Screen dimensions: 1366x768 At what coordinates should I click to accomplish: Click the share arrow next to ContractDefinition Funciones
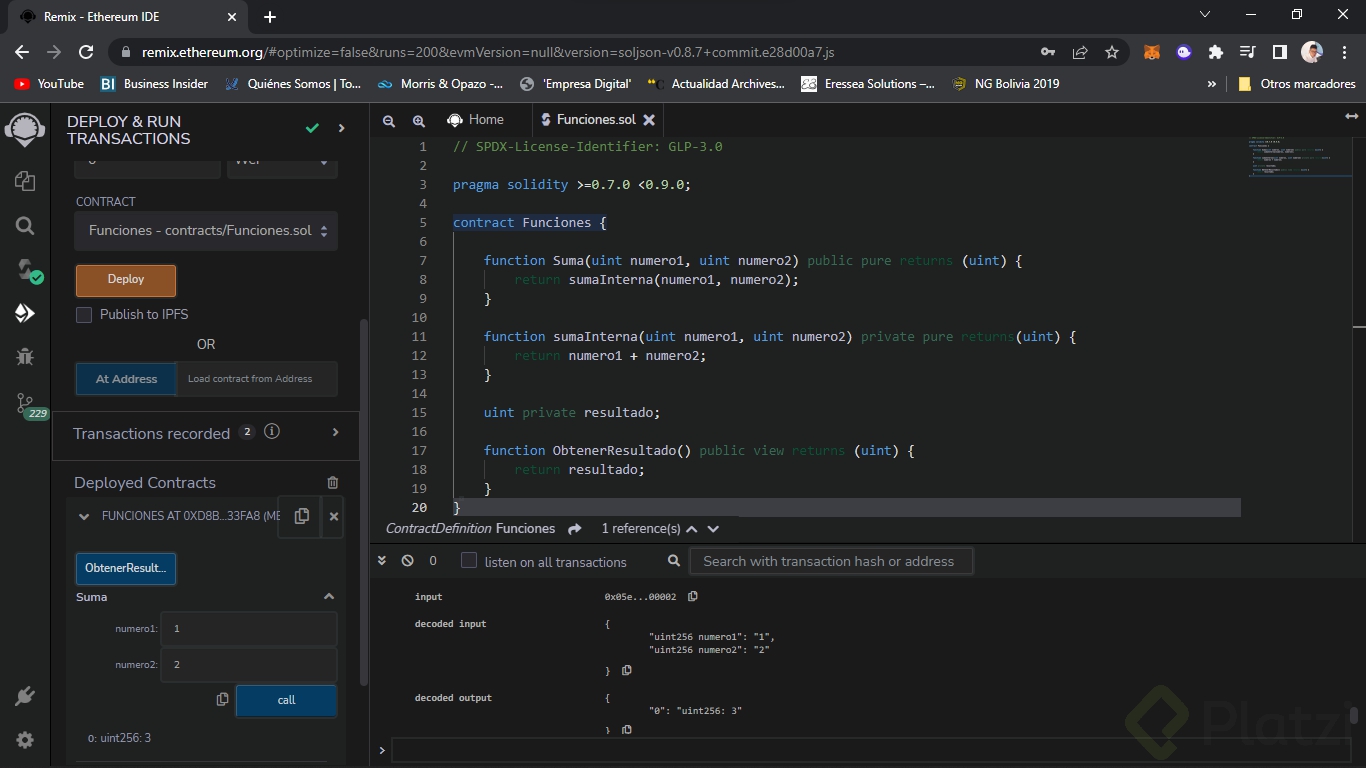pos(574,529)
